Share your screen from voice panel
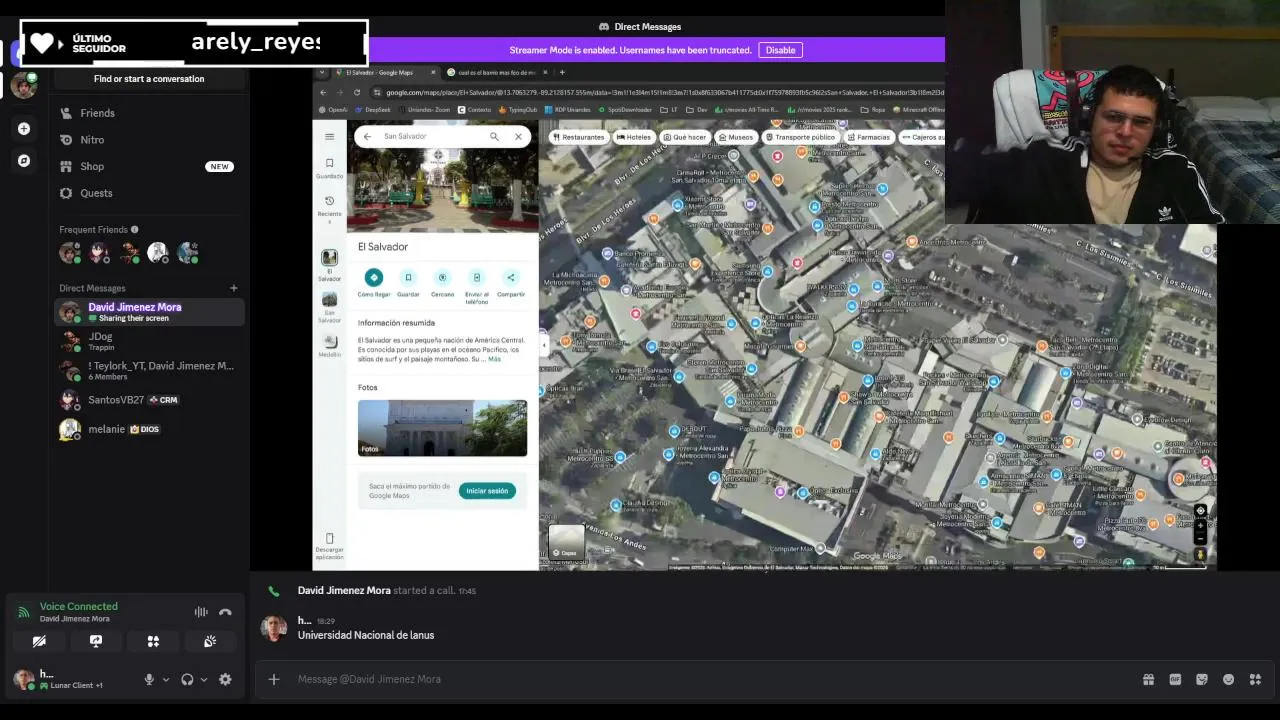The image size is (1280, 720). pos(96,641)
